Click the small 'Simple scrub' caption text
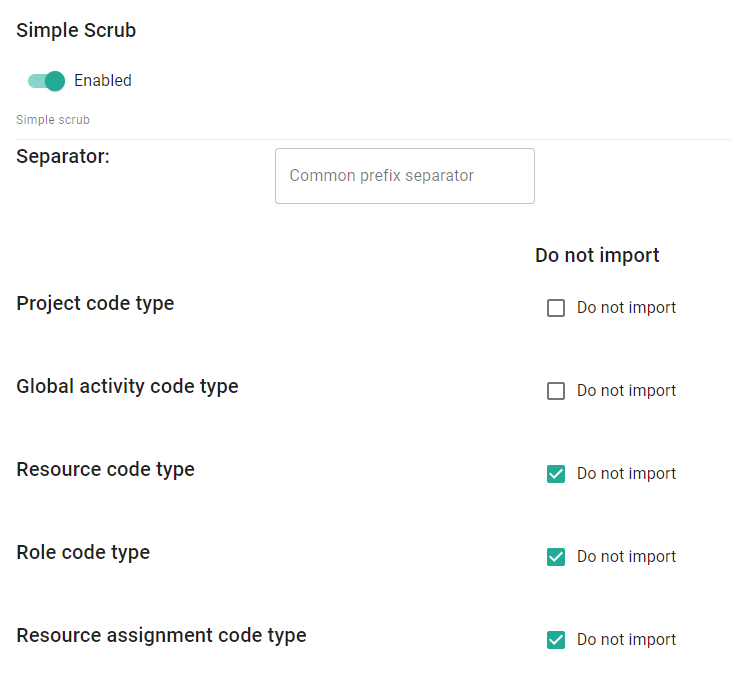Screen dimensions: 731x675 pyautogui.click(x=53, y=120)
